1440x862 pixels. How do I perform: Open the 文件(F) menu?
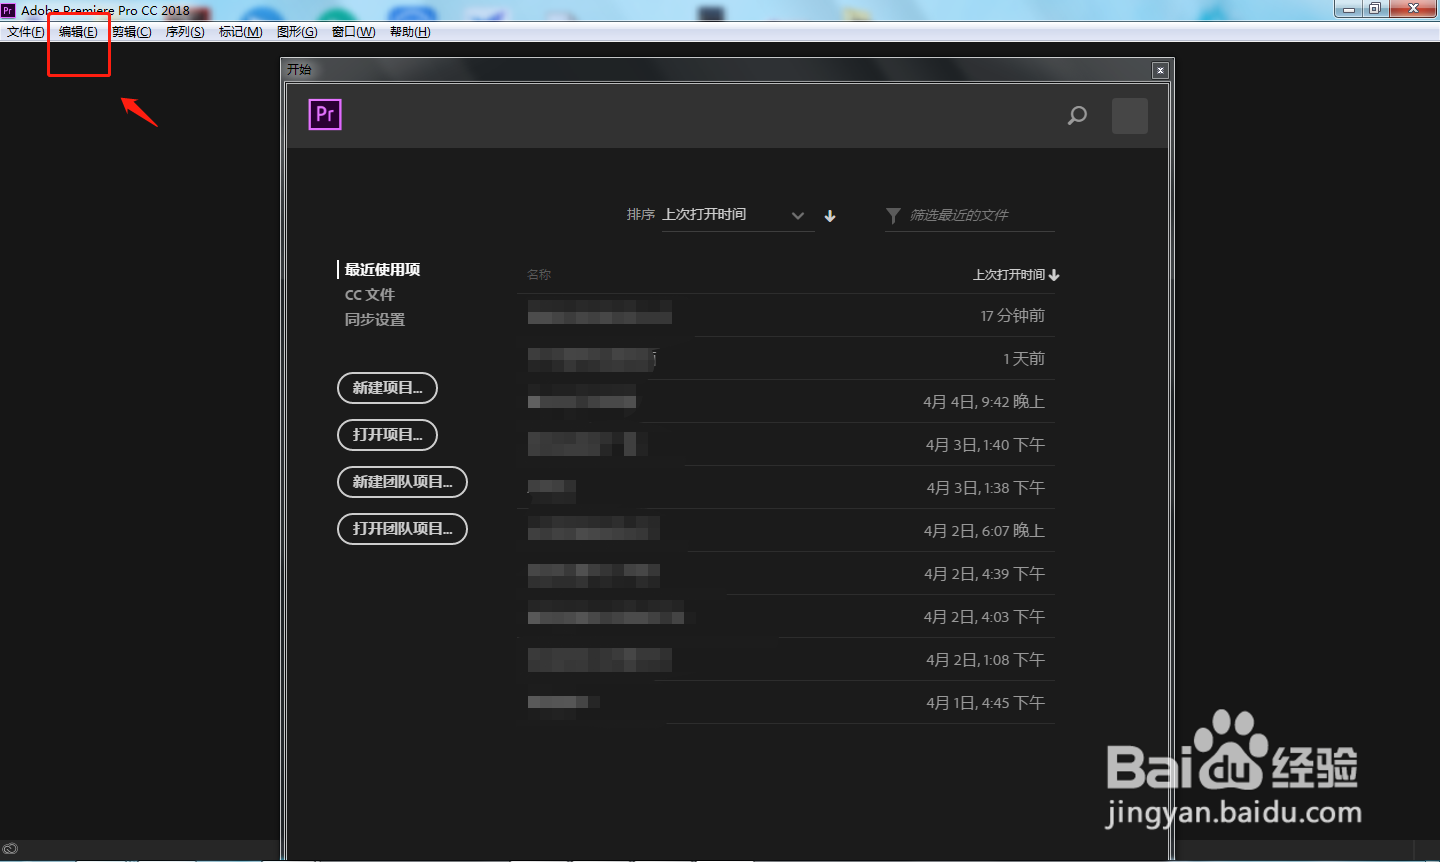(x=26, y=32)
